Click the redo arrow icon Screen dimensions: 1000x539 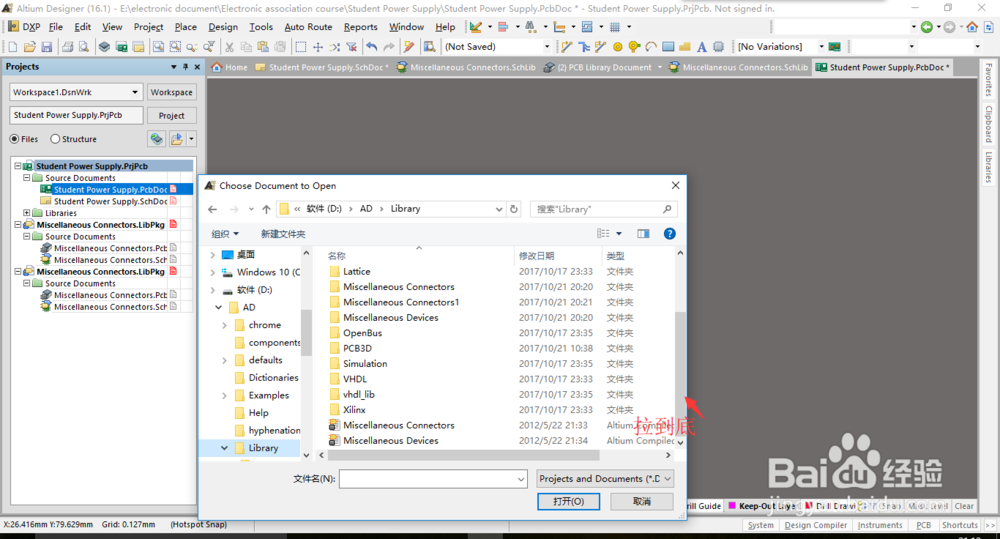(388, 47)
